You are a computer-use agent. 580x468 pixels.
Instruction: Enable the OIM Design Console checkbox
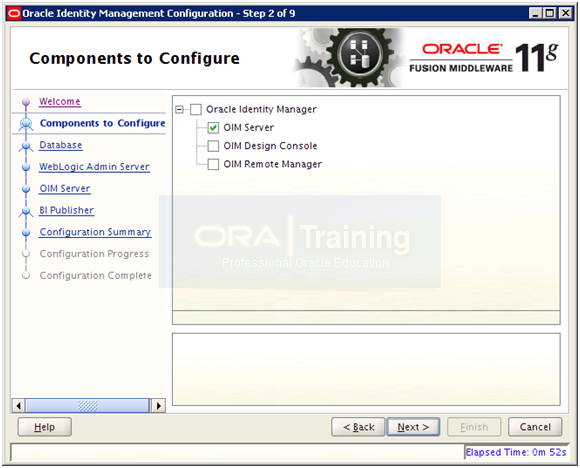(213, 146)
